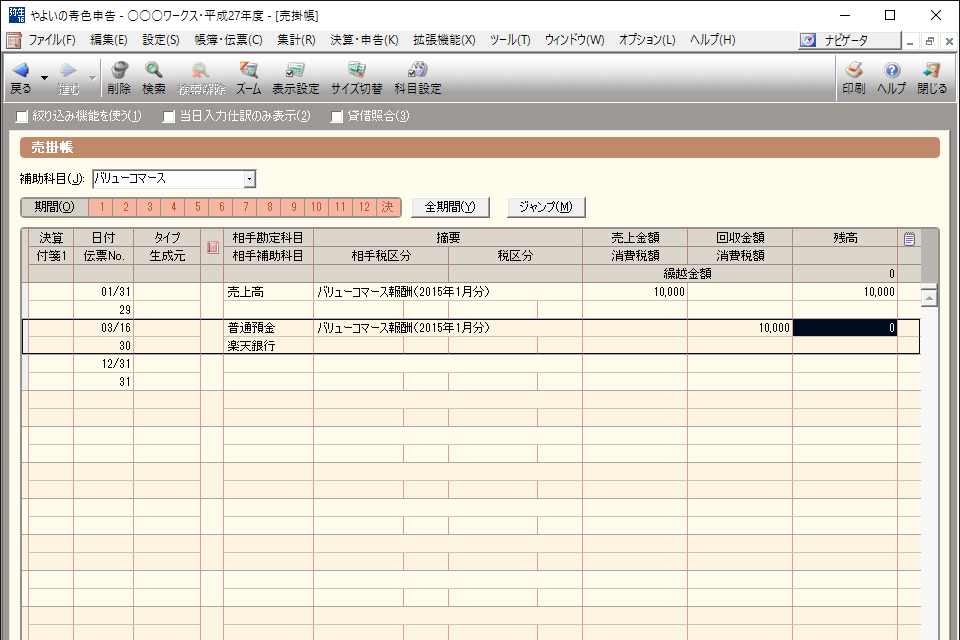The width and height of the screenshot is (960, 640).
Task: Click the table scrollbar up arrow
Action: 929,298
